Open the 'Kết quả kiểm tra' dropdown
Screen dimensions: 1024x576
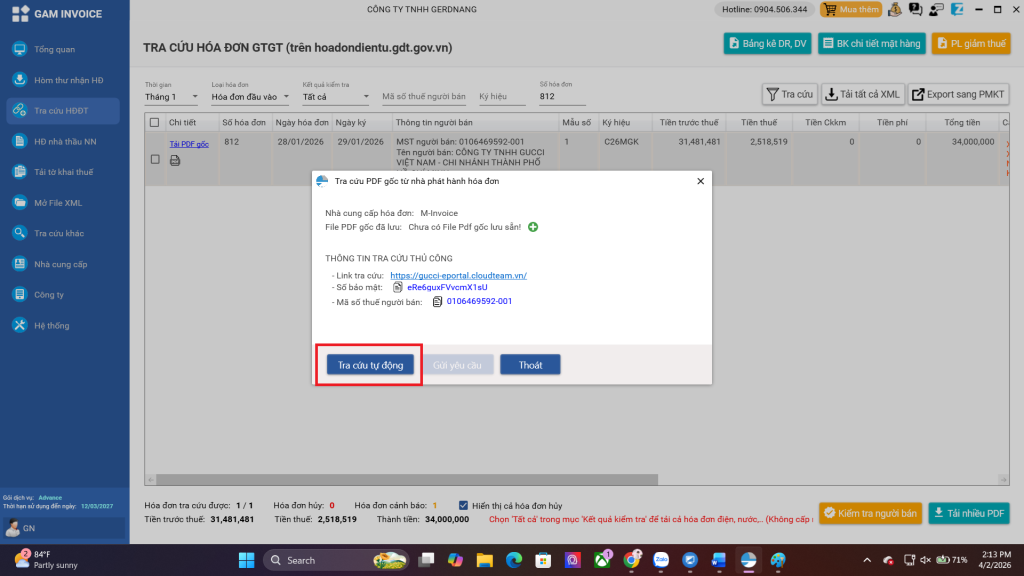coord(336,97)
